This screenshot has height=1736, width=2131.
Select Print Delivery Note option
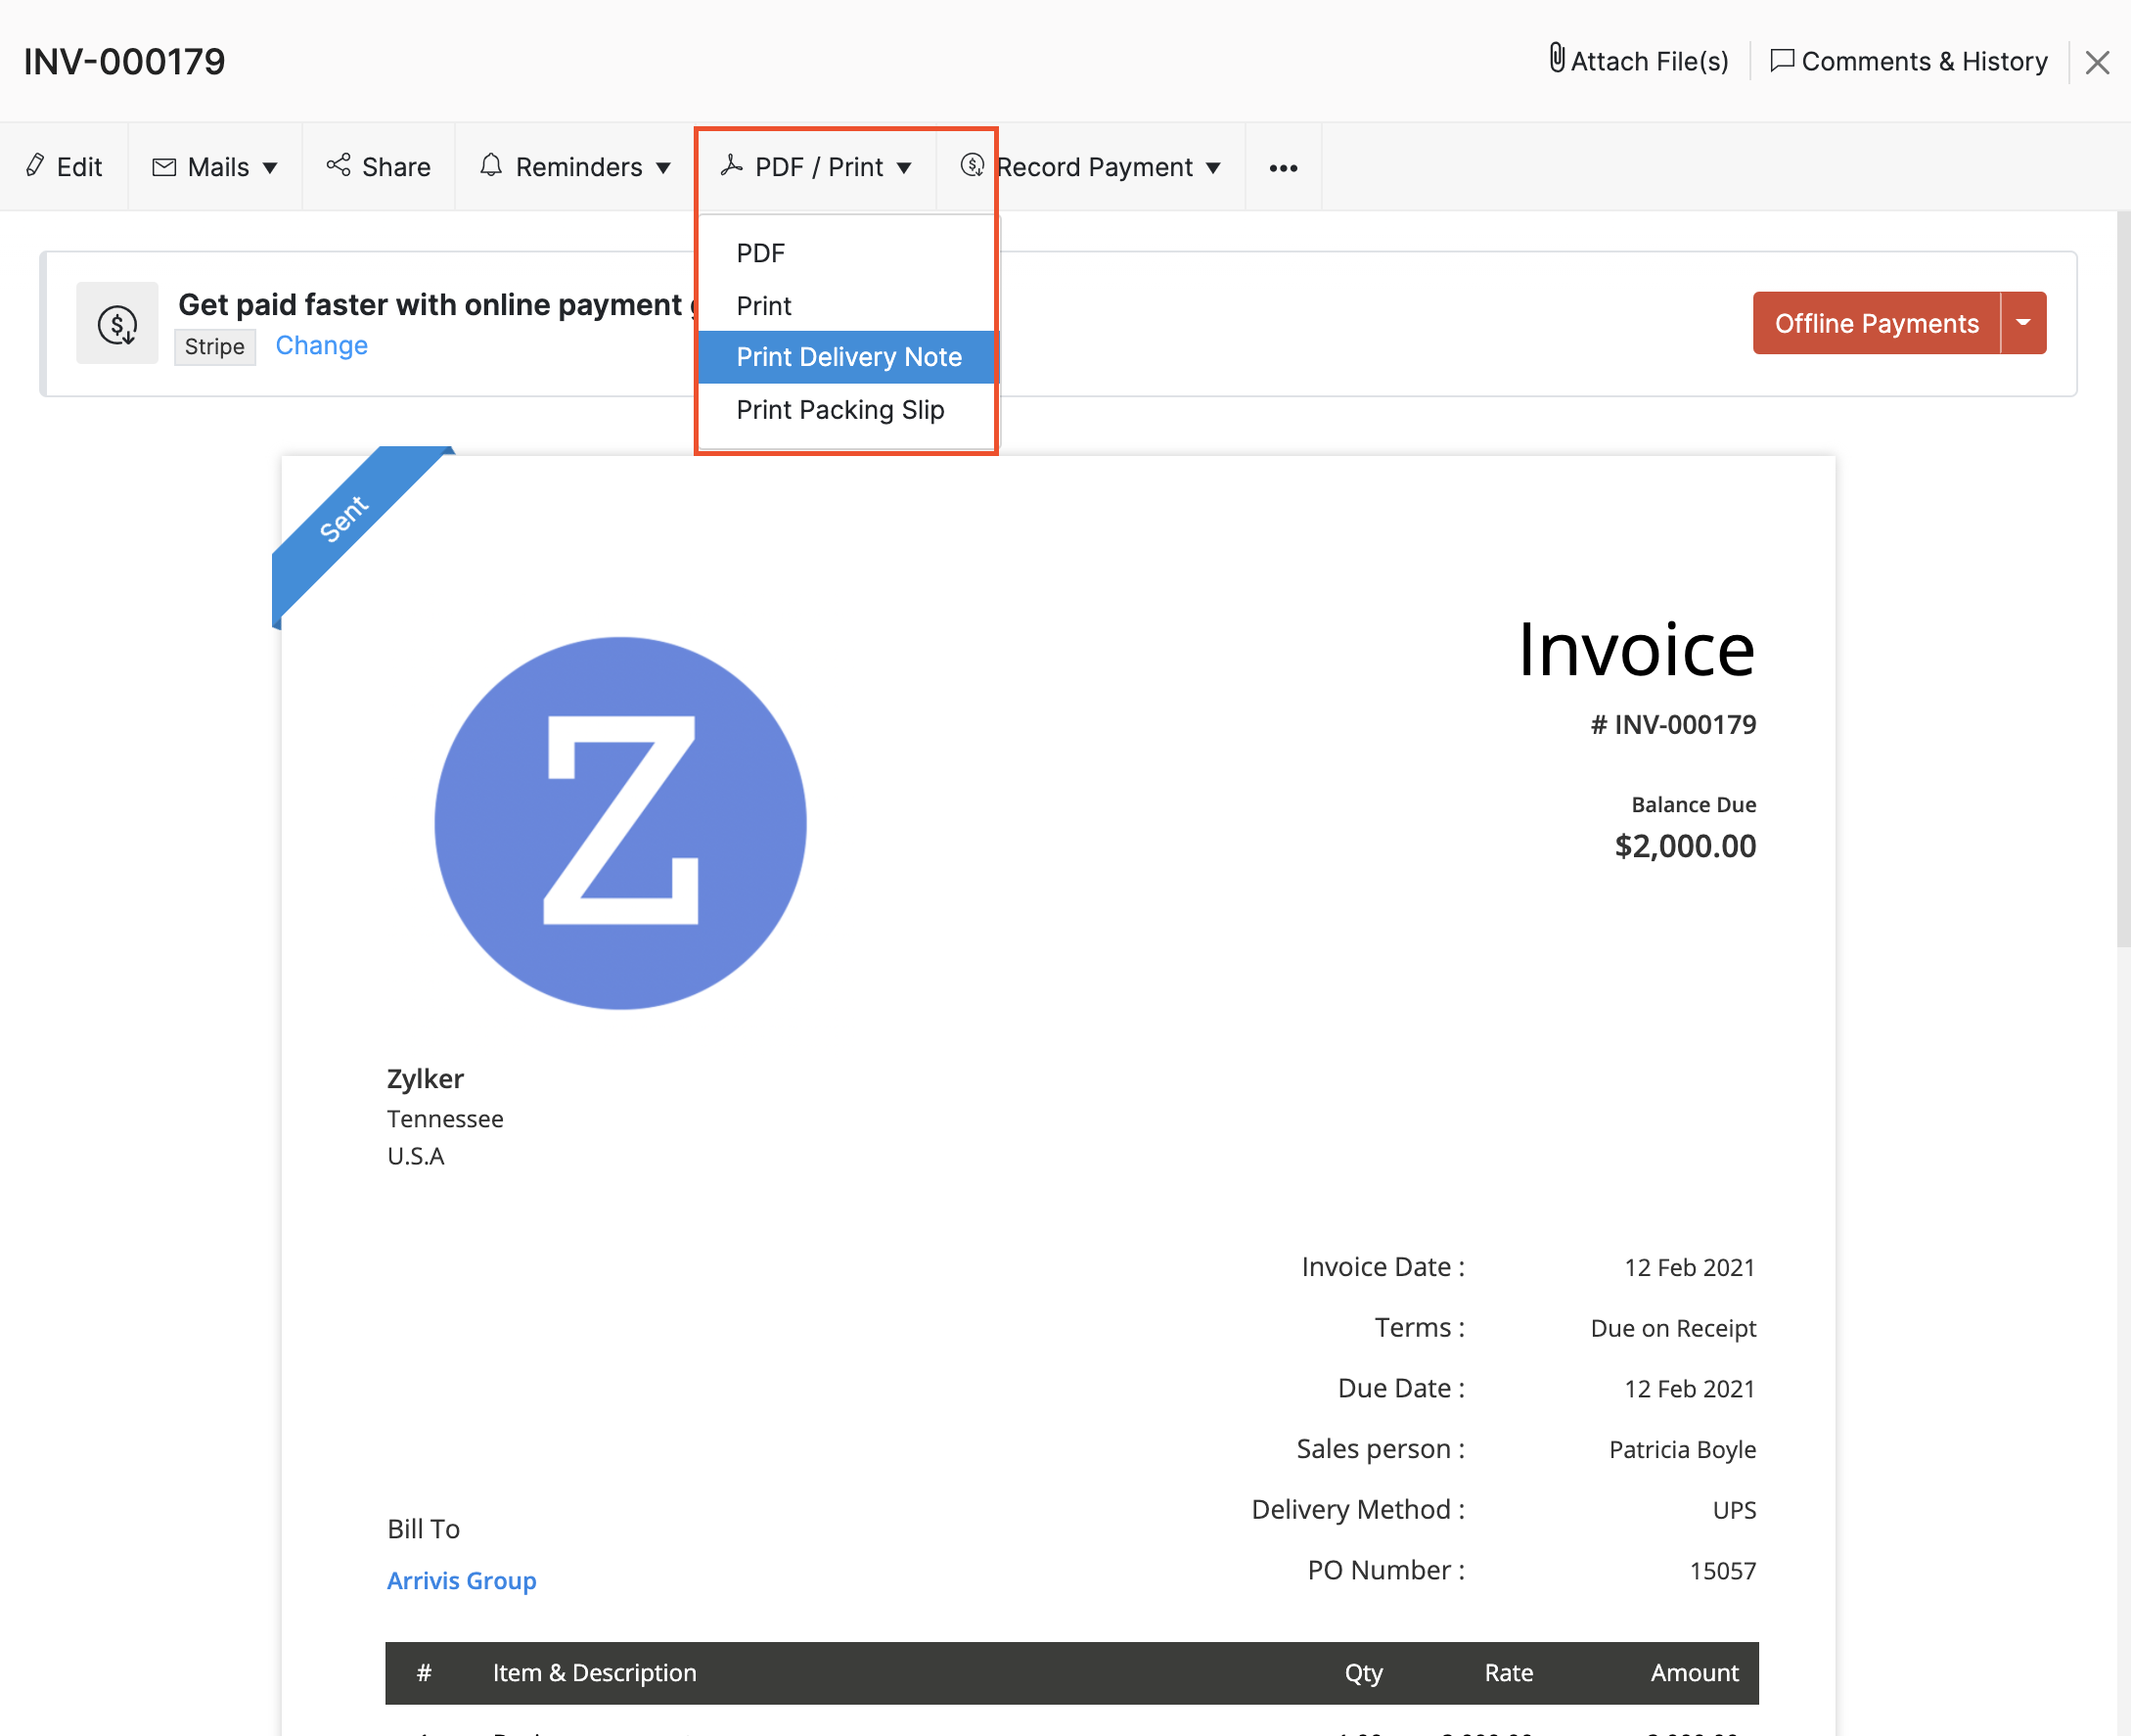(x=849, y=355)
